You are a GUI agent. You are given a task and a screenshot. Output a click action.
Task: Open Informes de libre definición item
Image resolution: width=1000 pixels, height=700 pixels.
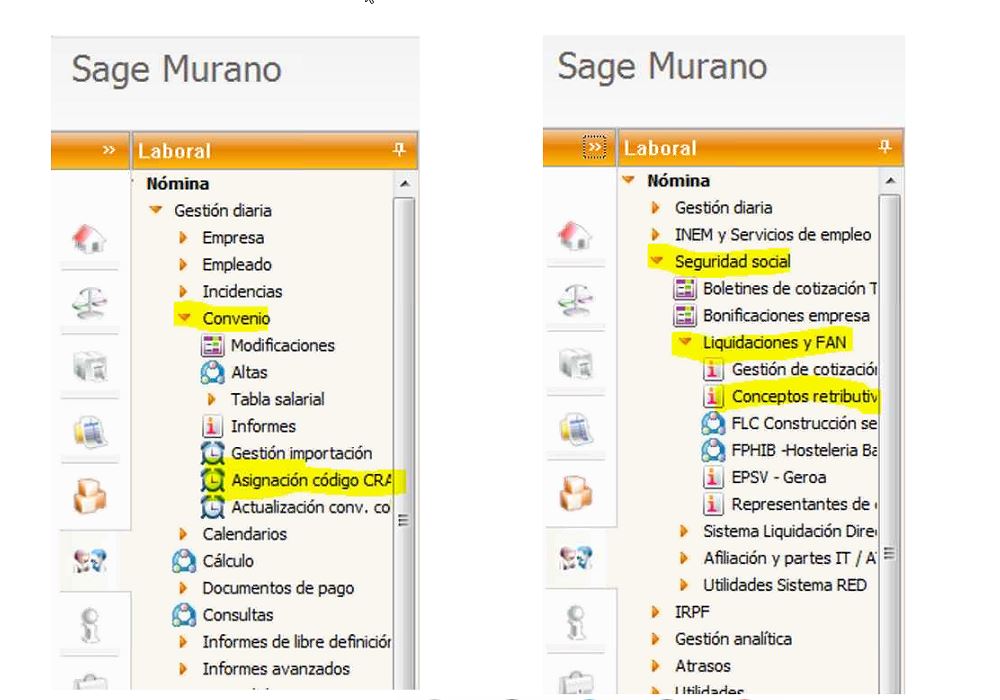tap(297, 641)
